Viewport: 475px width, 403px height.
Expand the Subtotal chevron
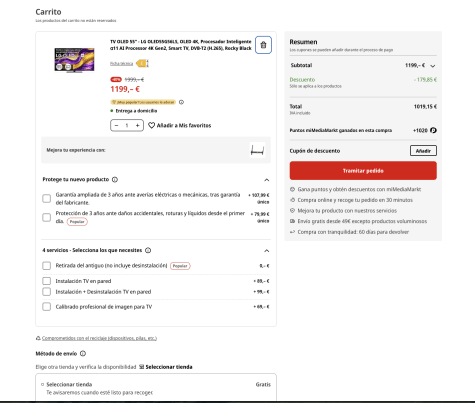(433, 66)
